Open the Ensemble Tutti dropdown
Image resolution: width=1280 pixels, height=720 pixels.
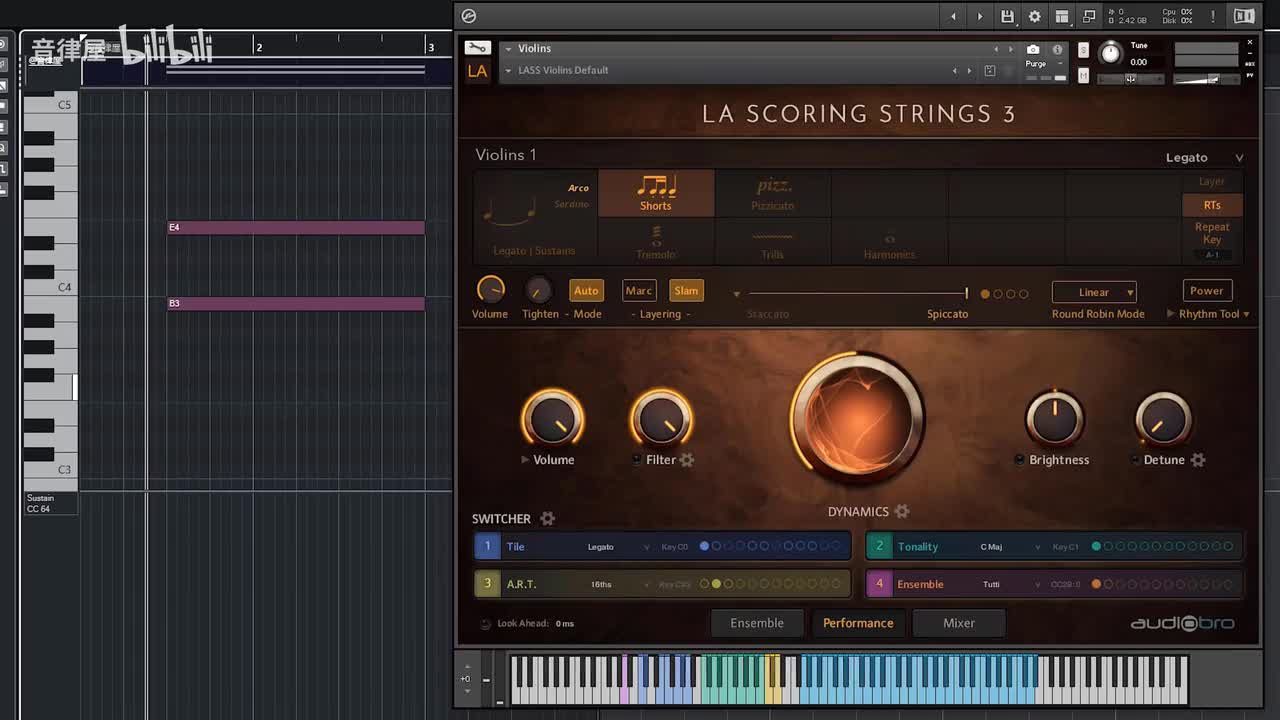(1011, 584)
